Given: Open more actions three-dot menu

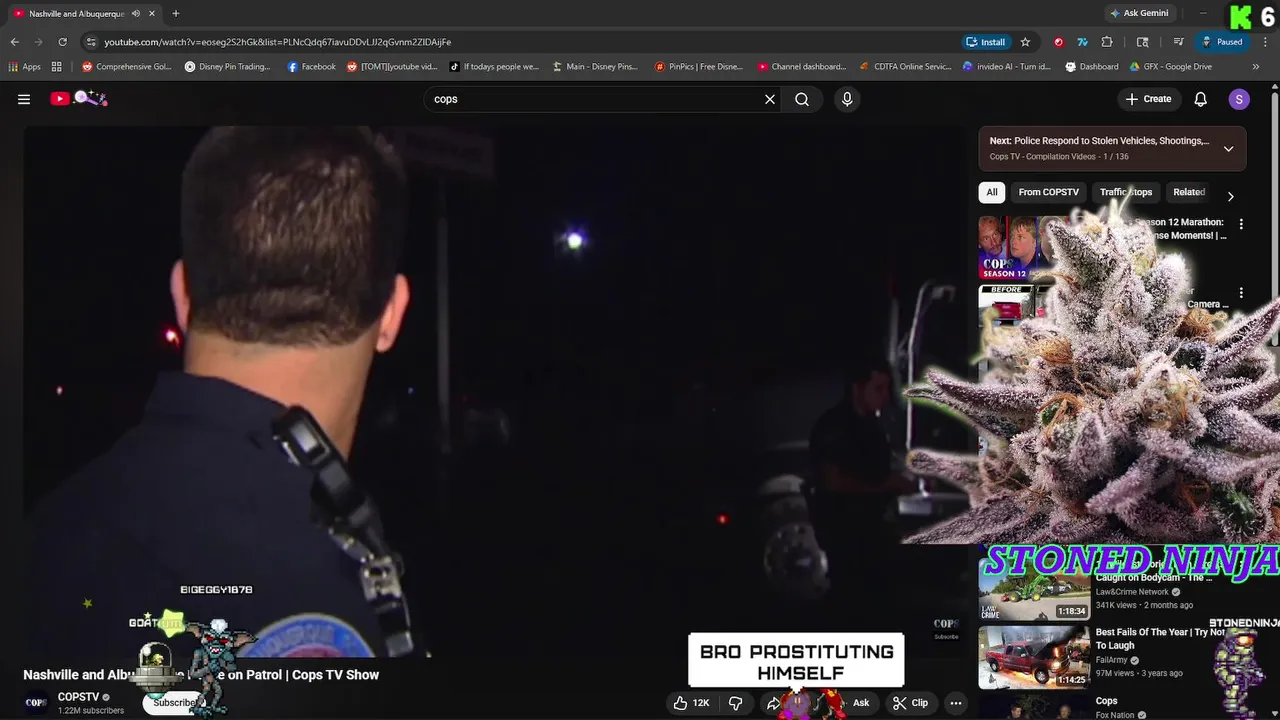Looking at the screenshot, I should click(956, 703).
